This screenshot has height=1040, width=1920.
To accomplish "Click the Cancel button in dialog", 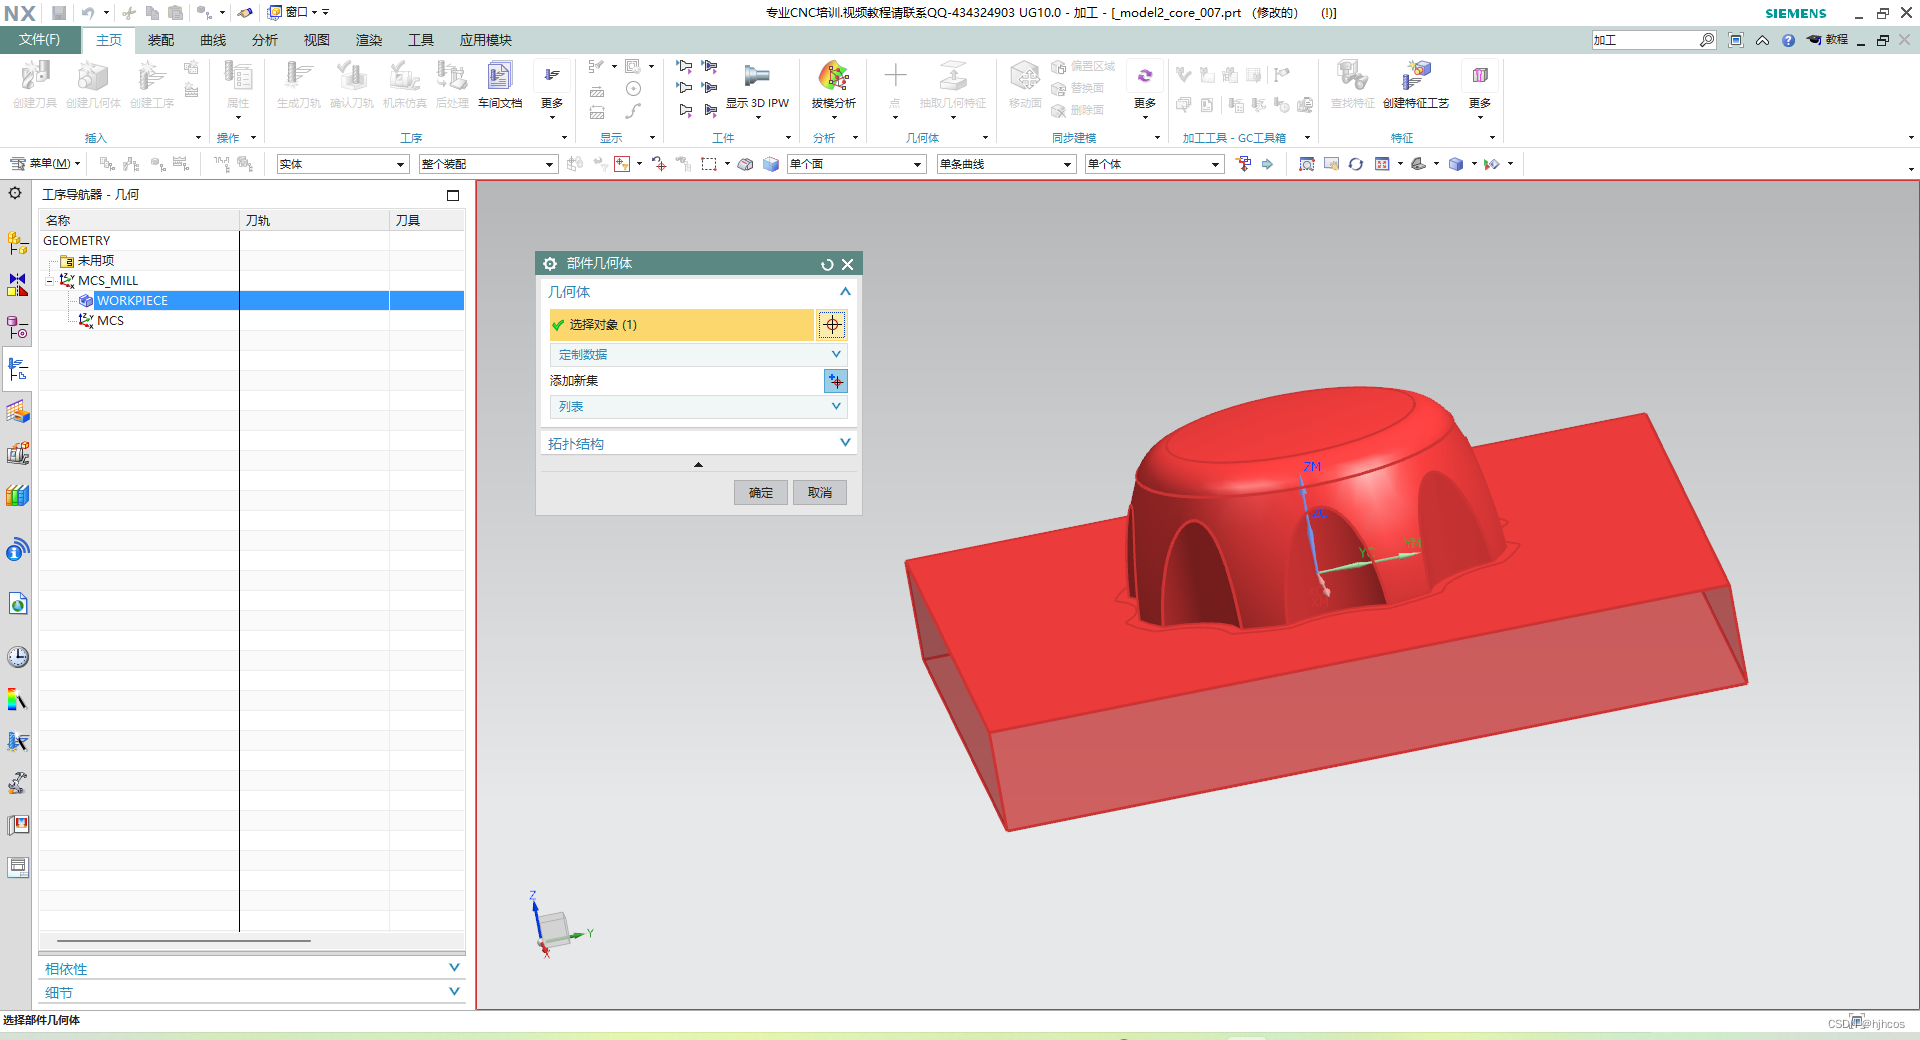I will [x=820, y=492].
